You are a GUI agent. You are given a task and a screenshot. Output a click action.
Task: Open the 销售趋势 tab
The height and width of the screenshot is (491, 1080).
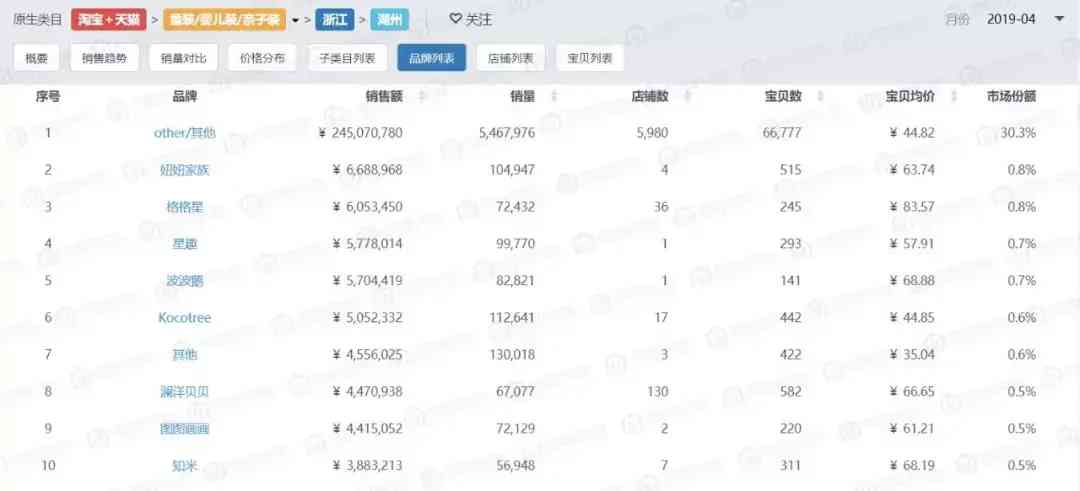pos(104,58)
